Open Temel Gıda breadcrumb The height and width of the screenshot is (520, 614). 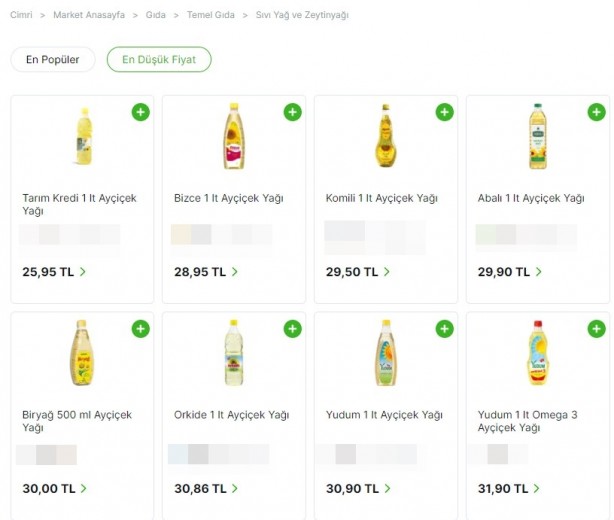[211, 15]
